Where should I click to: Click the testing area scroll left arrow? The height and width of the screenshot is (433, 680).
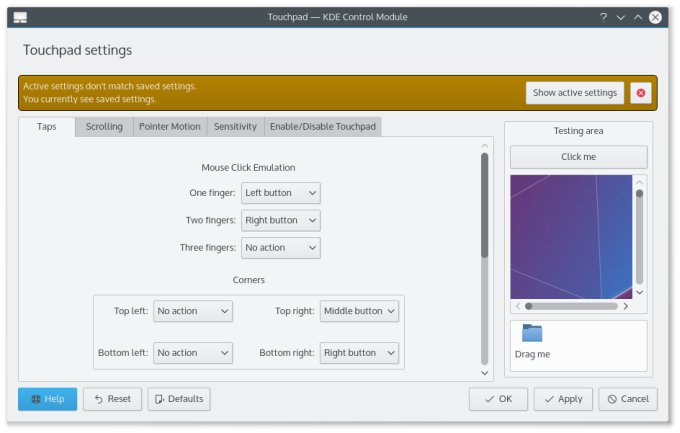(518, 306)
